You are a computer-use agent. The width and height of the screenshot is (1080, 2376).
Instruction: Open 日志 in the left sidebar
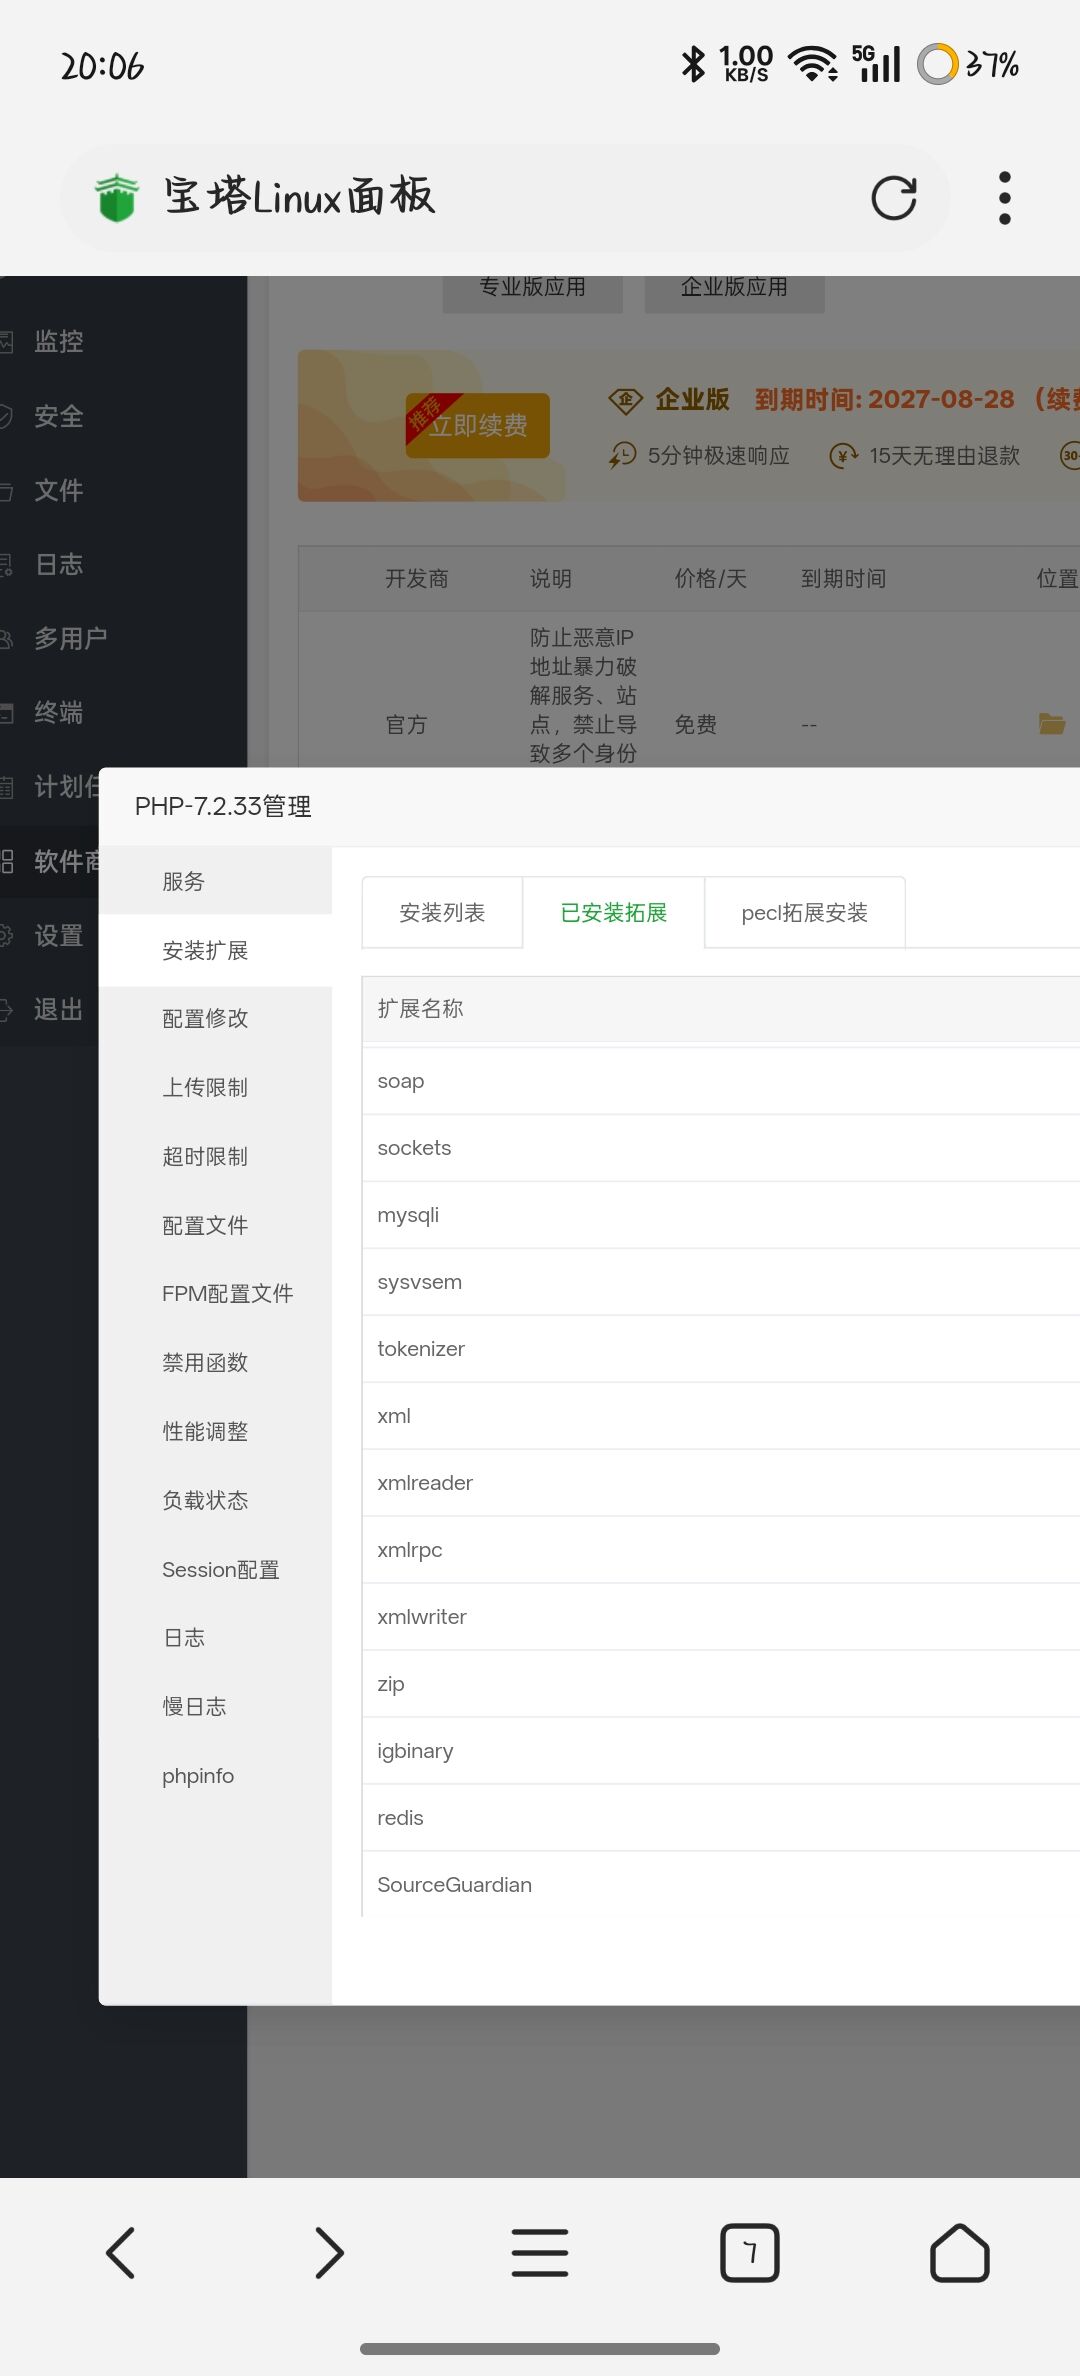[59, 564]
